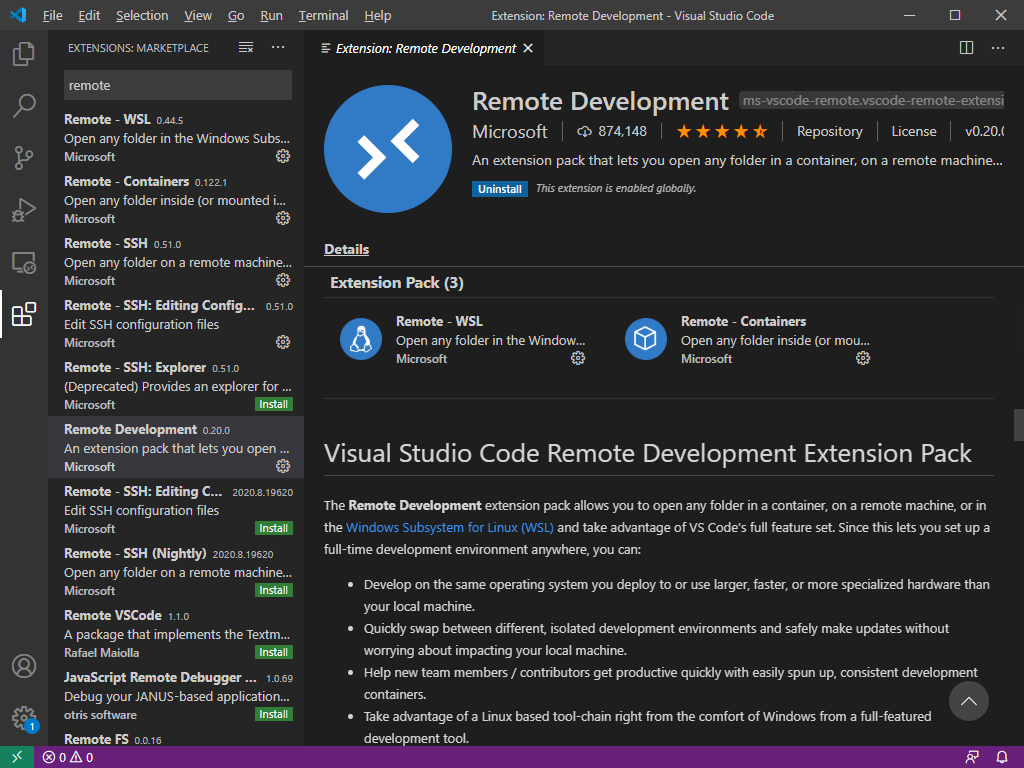Image resolution: width=1024 pixels, height=768 pixels.
Task: Select the Extensions view icon
Action: 24,314
